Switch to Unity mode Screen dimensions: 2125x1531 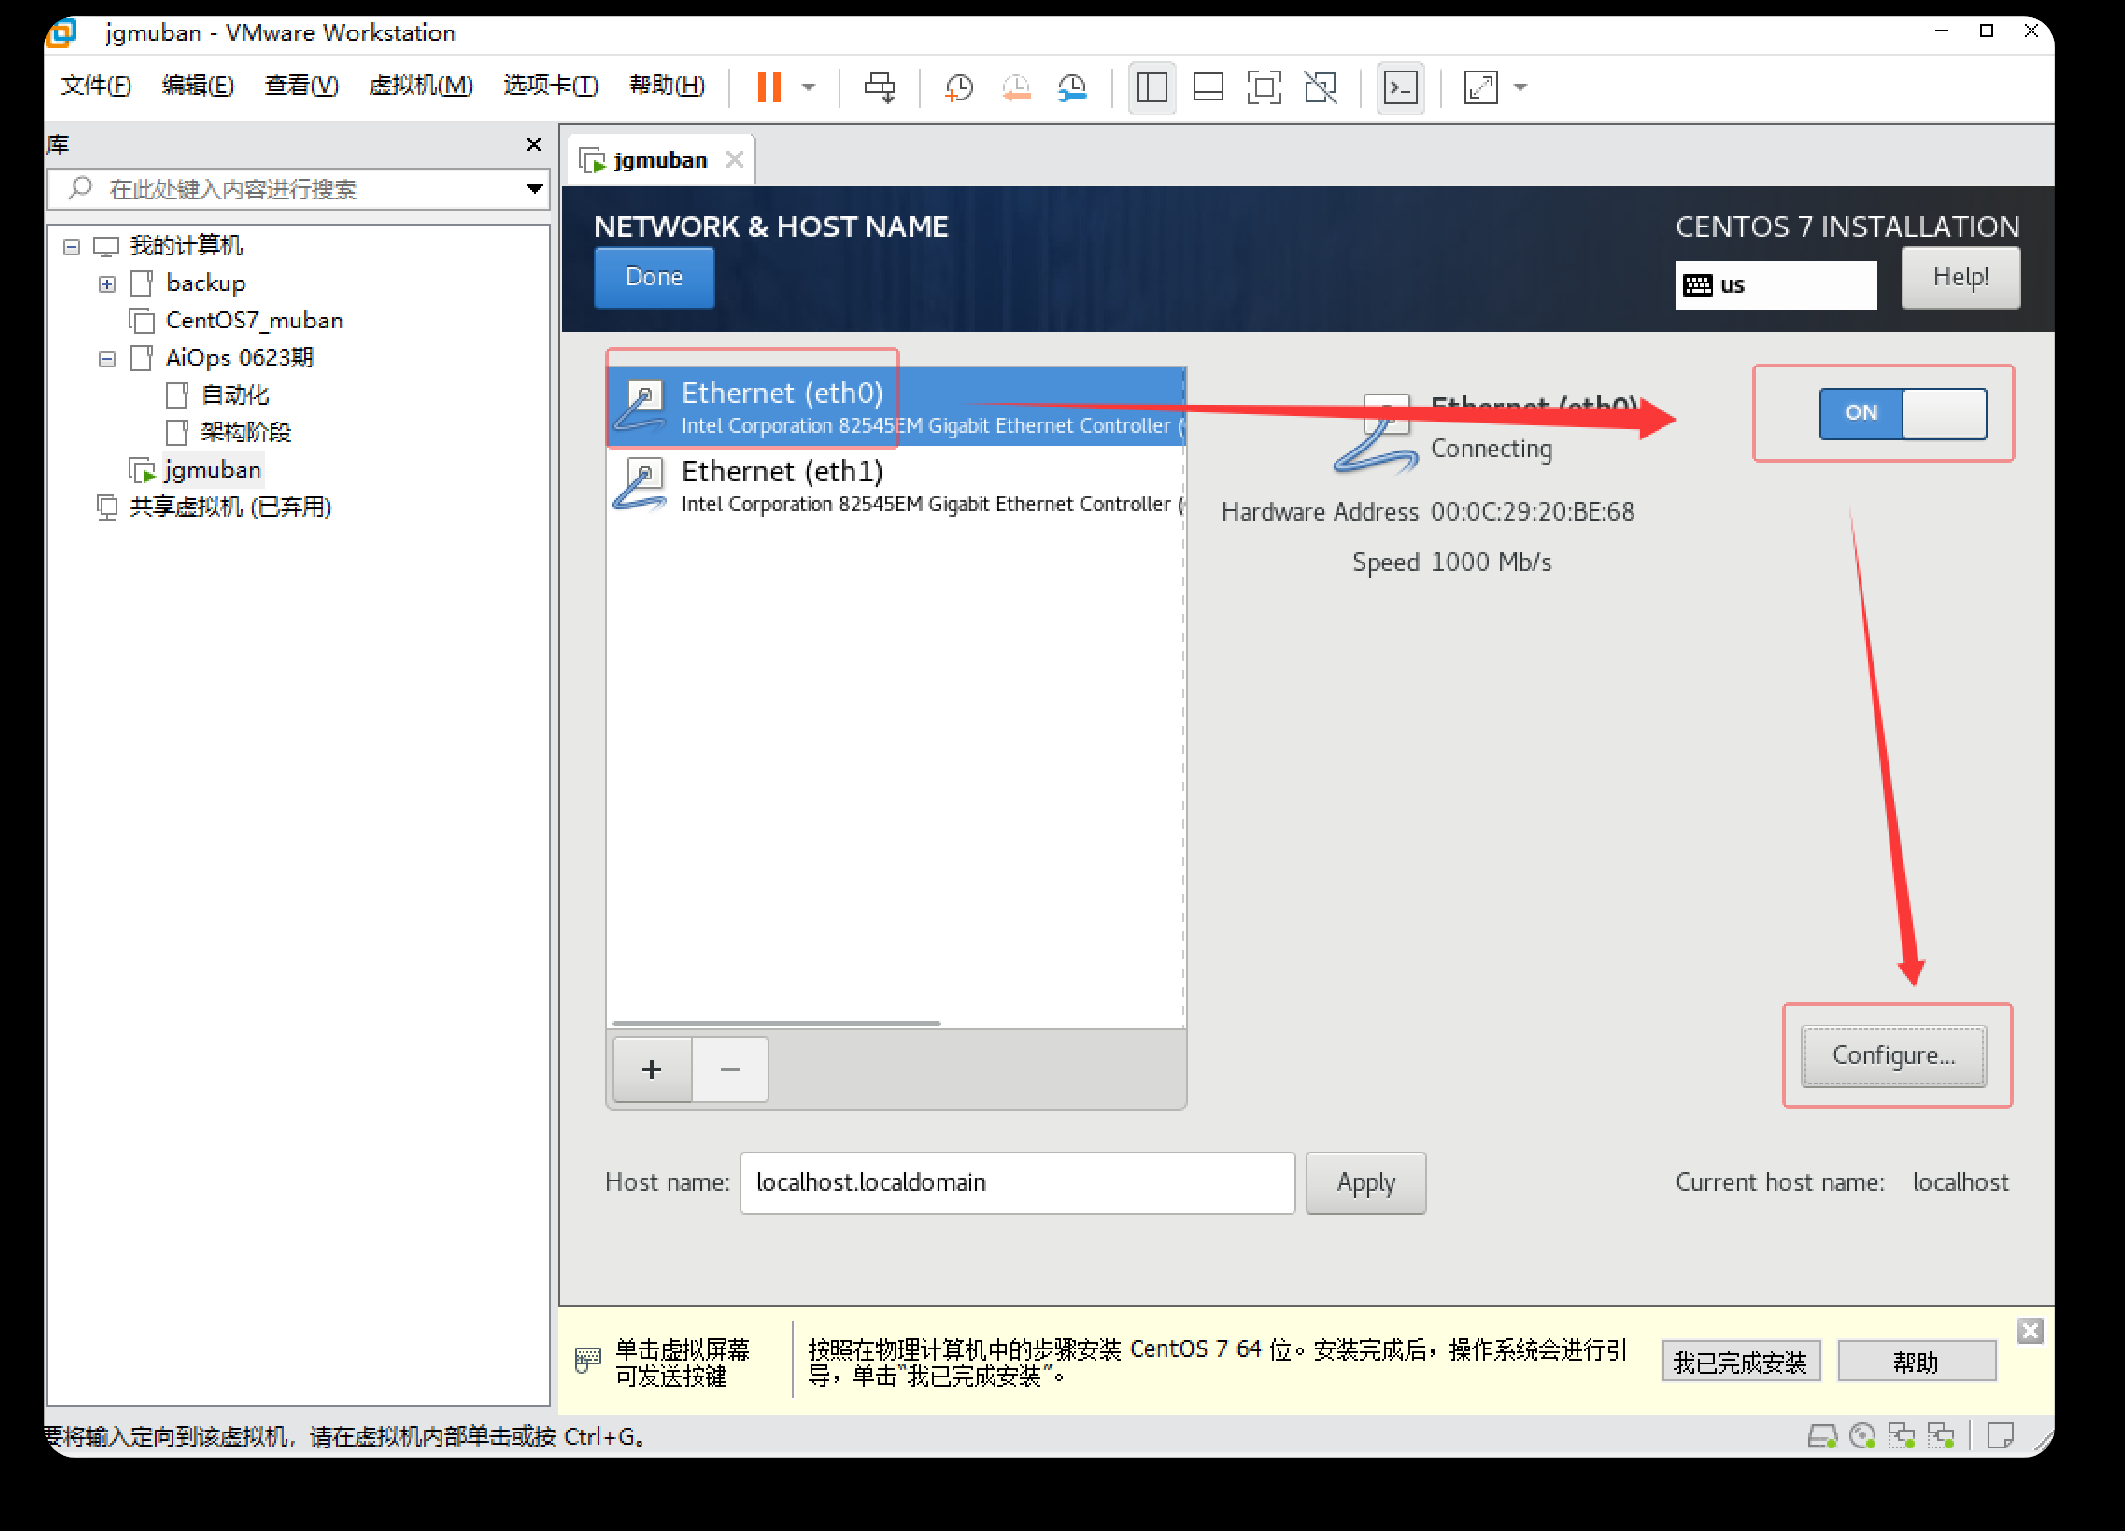click(x=1321, y=87)
